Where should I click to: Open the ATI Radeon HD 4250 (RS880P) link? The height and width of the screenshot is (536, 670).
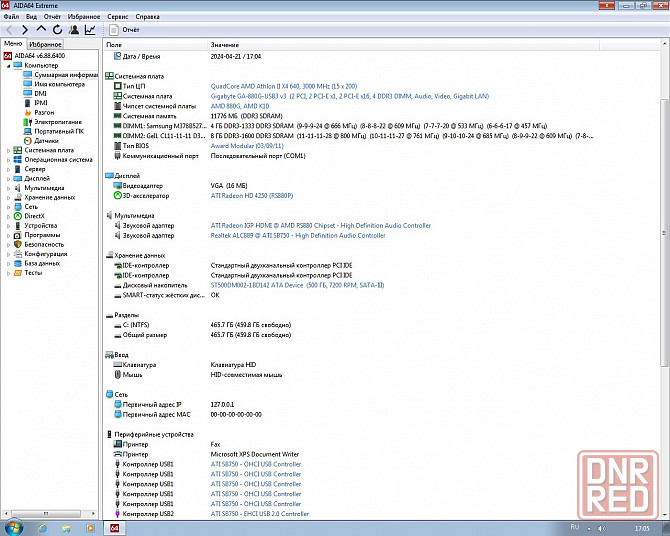click(x=252, y=196)
